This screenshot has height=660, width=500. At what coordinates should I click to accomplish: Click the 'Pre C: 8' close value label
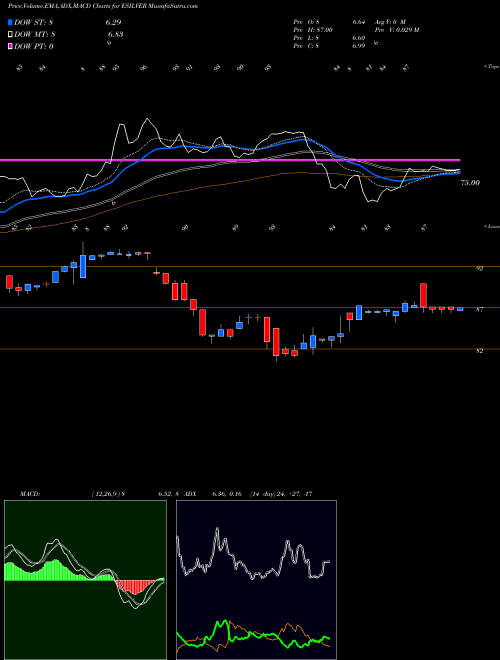307,46
